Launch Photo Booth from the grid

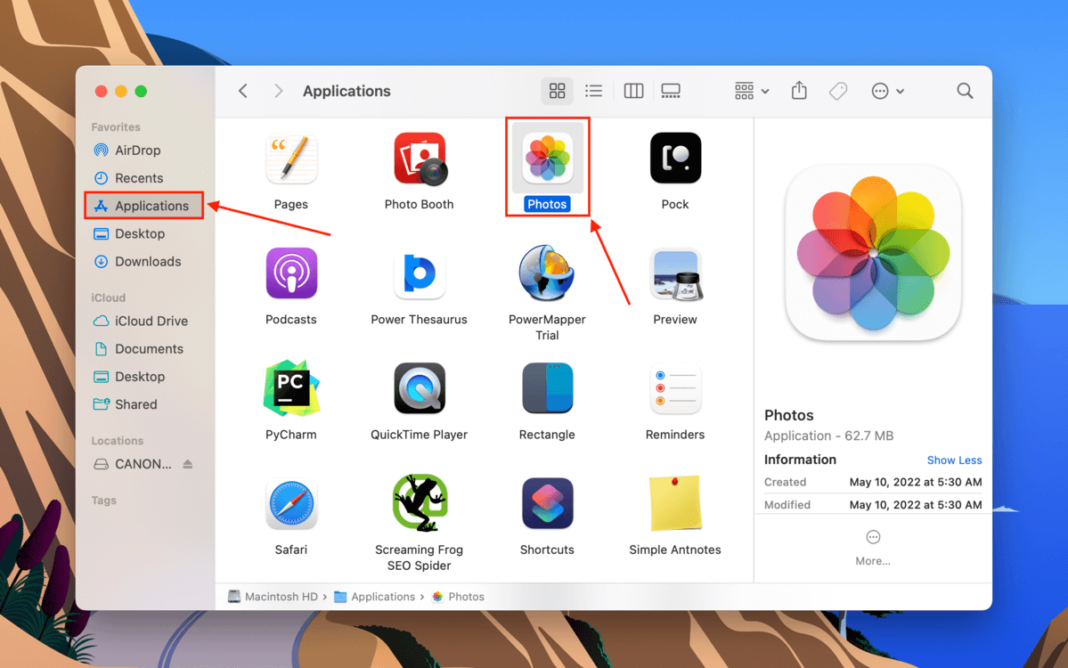click(x=419, y=158)
